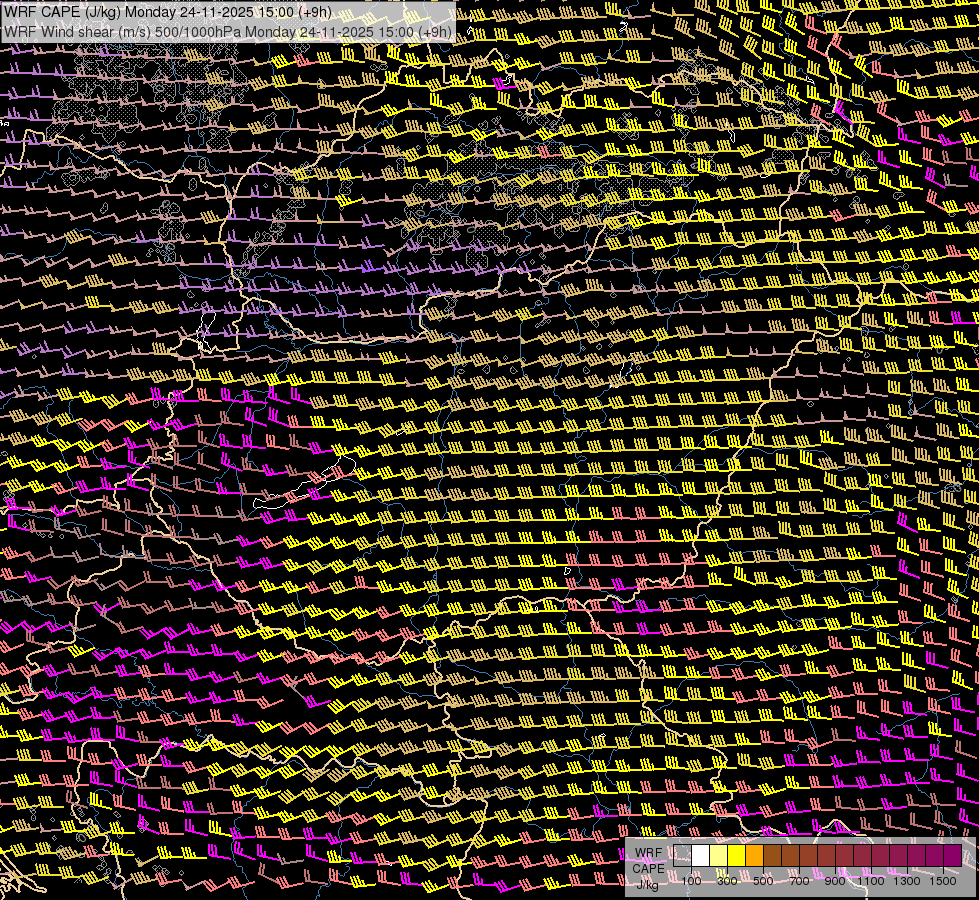Click the 500 legend value
This screenshot has height=900, width=979.
pyautogui.click(x=763, y=881)
